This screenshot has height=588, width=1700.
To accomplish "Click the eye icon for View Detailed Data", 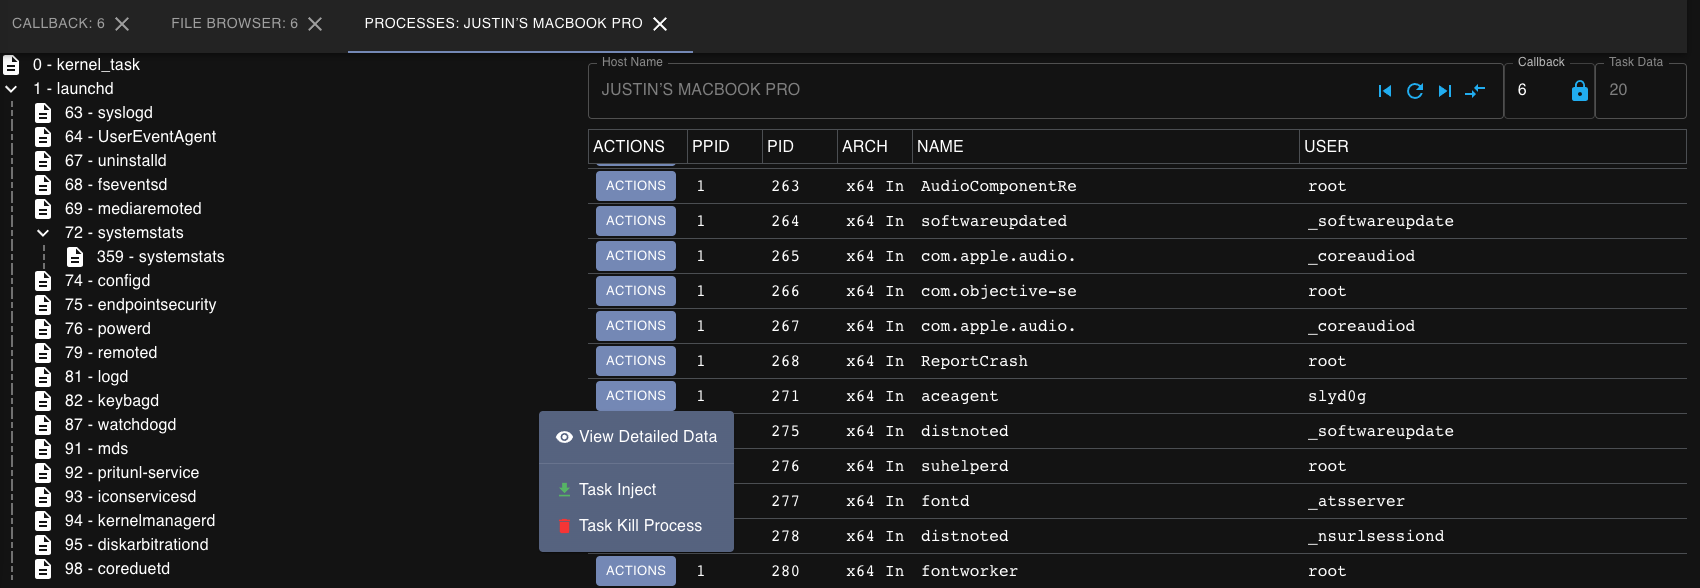I will (x=564, y=437).
